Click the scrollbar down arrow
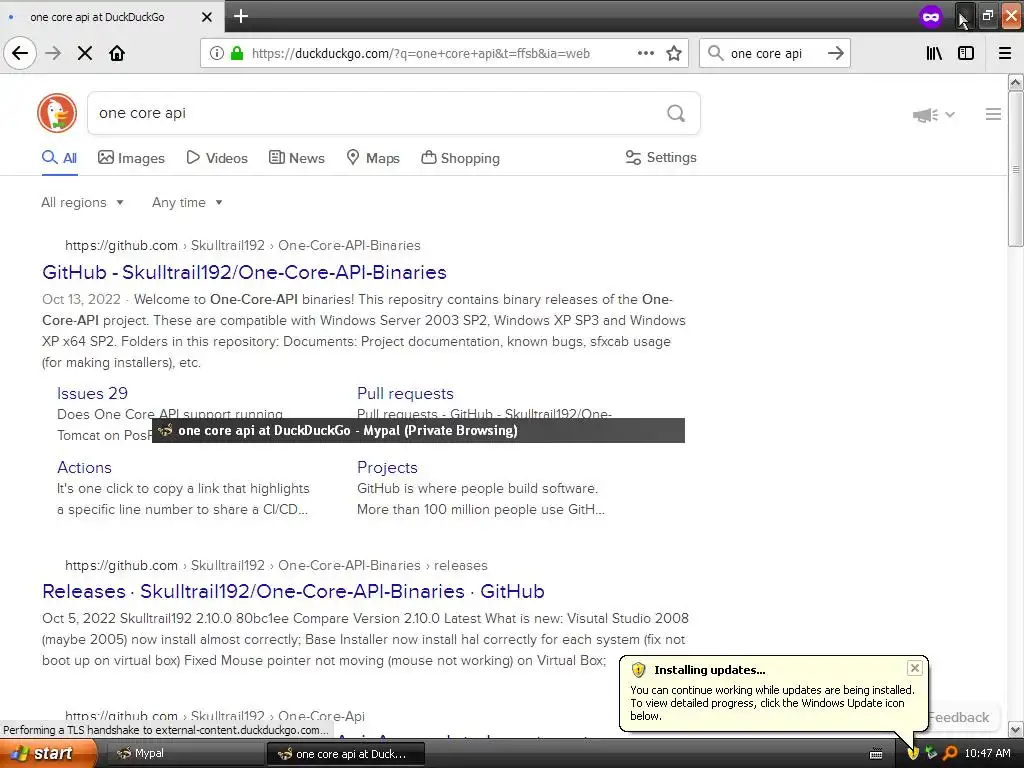1024x768 pixels. [x=1016, y=729]
